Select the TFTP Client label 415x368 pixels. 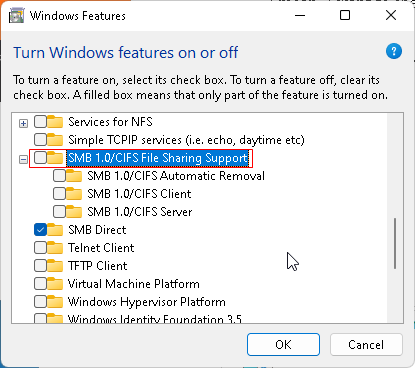pyautogui.click(x=98, y=266)
